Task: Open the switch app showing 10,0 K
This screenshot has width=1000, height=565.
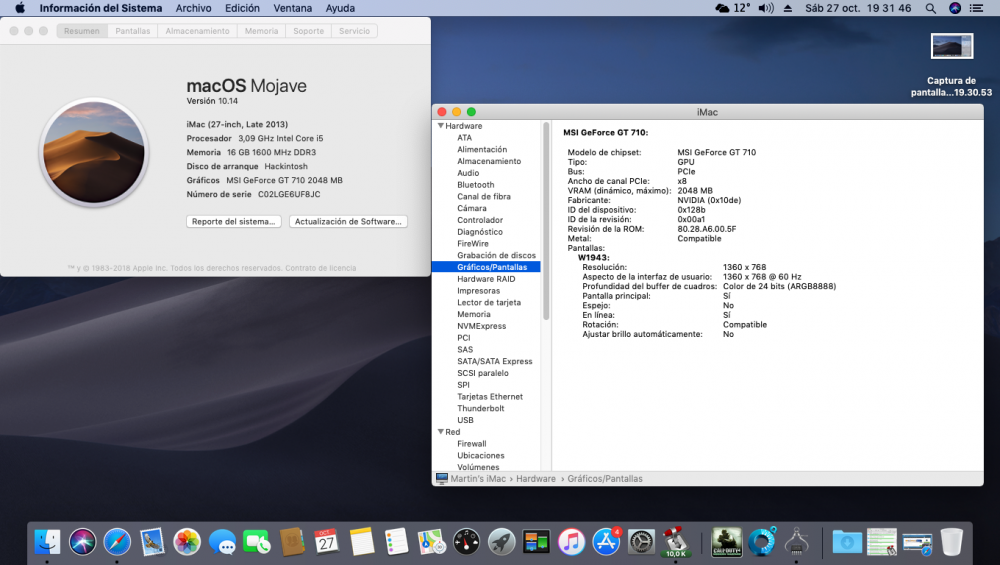Action: (676, 542)
